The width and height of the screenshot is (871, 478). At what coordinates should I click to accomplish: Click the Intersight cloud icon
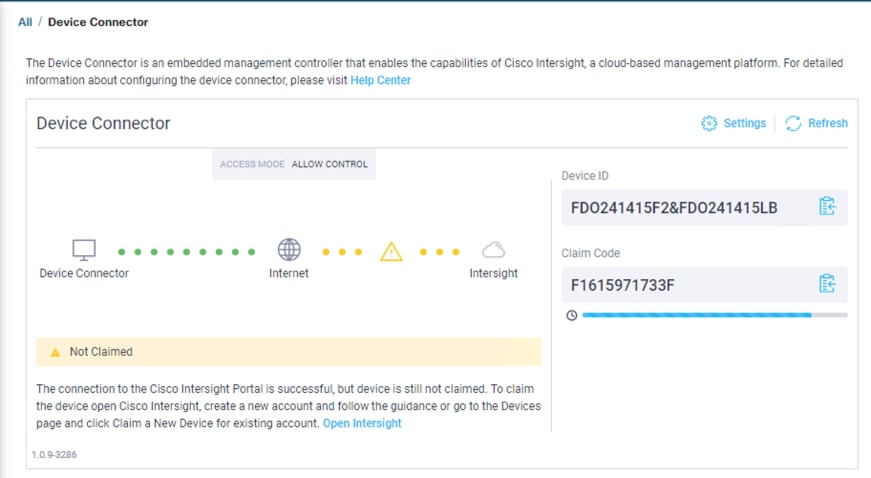493,250
